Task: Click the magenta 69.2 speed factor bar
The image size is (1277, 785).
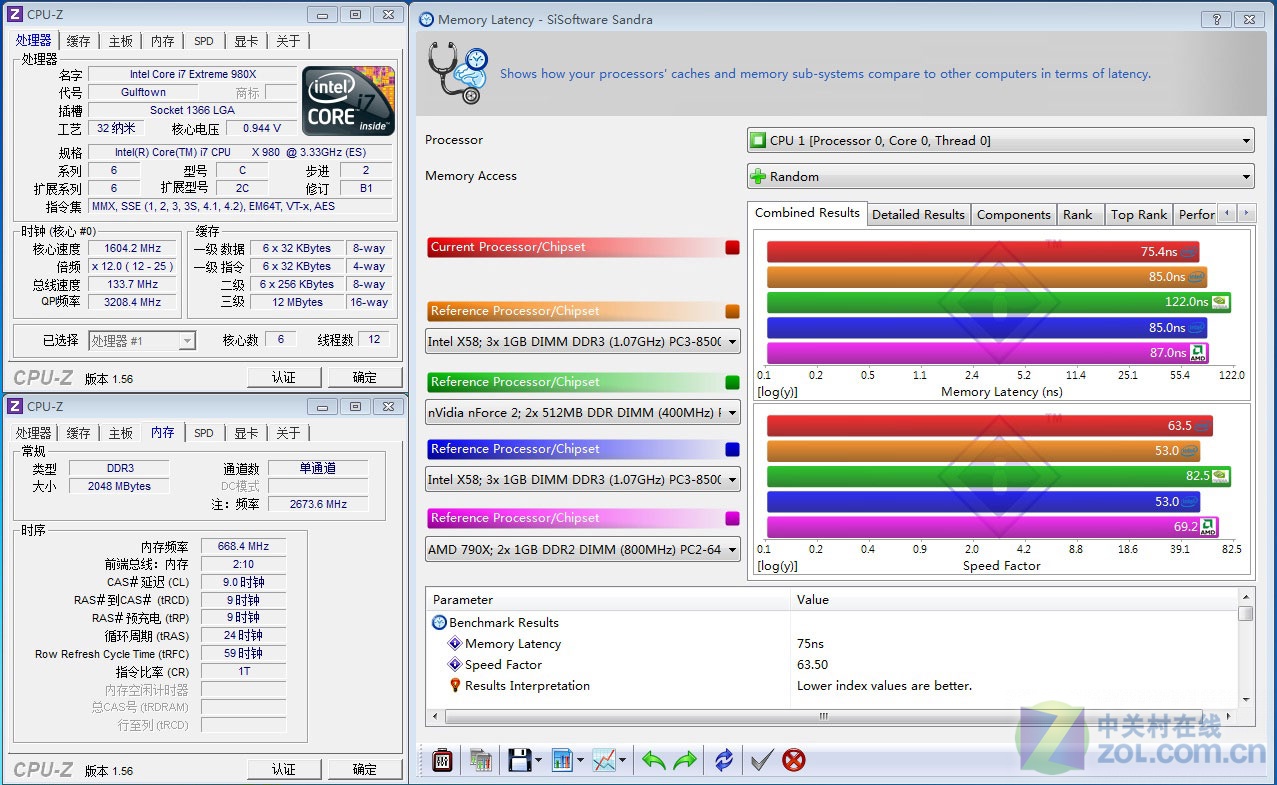Action: (x=992, y=526)
